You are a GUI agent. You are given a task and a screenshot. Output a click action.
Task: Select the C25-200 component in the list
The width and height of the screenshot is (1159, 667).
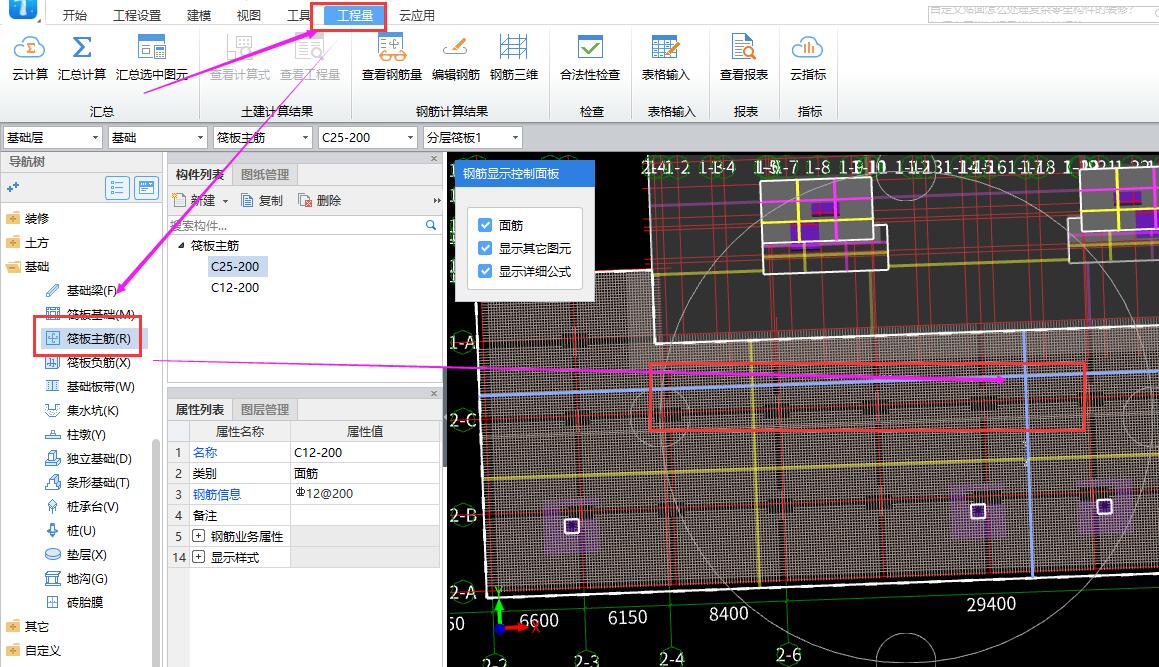(x=235, y=266)
